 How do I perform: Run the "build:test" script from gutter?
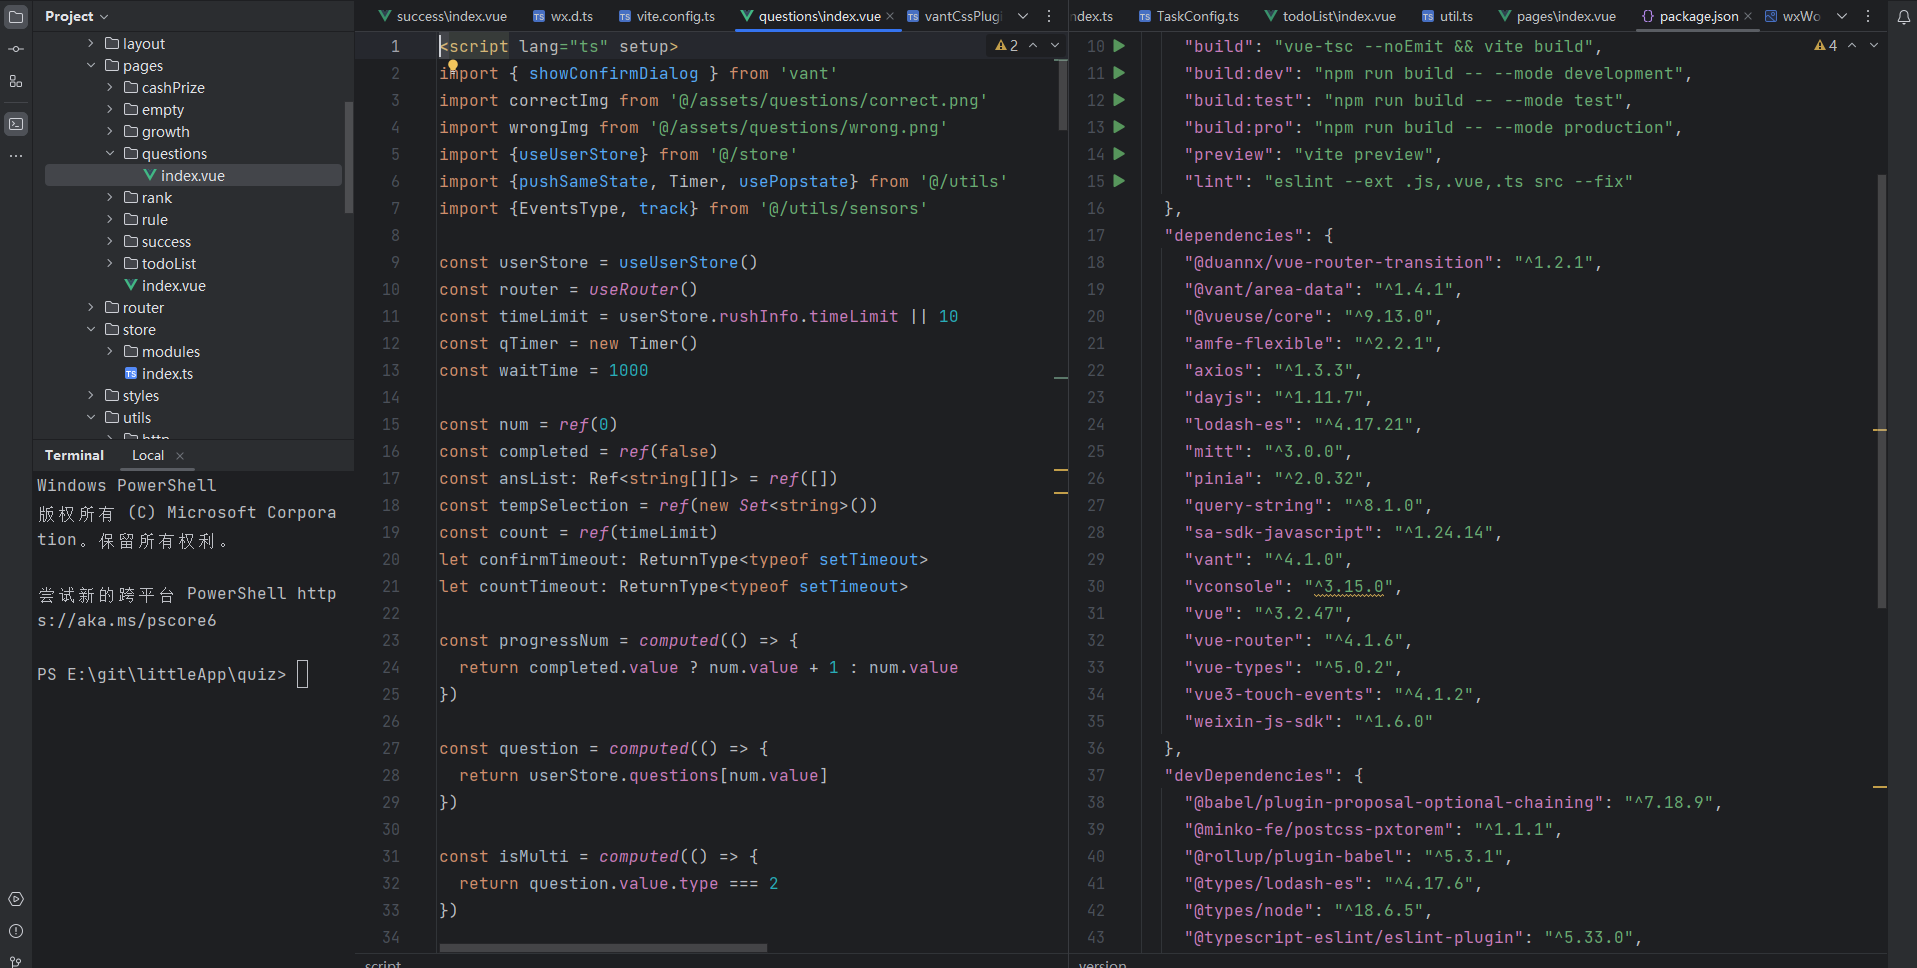[1119, 100]
